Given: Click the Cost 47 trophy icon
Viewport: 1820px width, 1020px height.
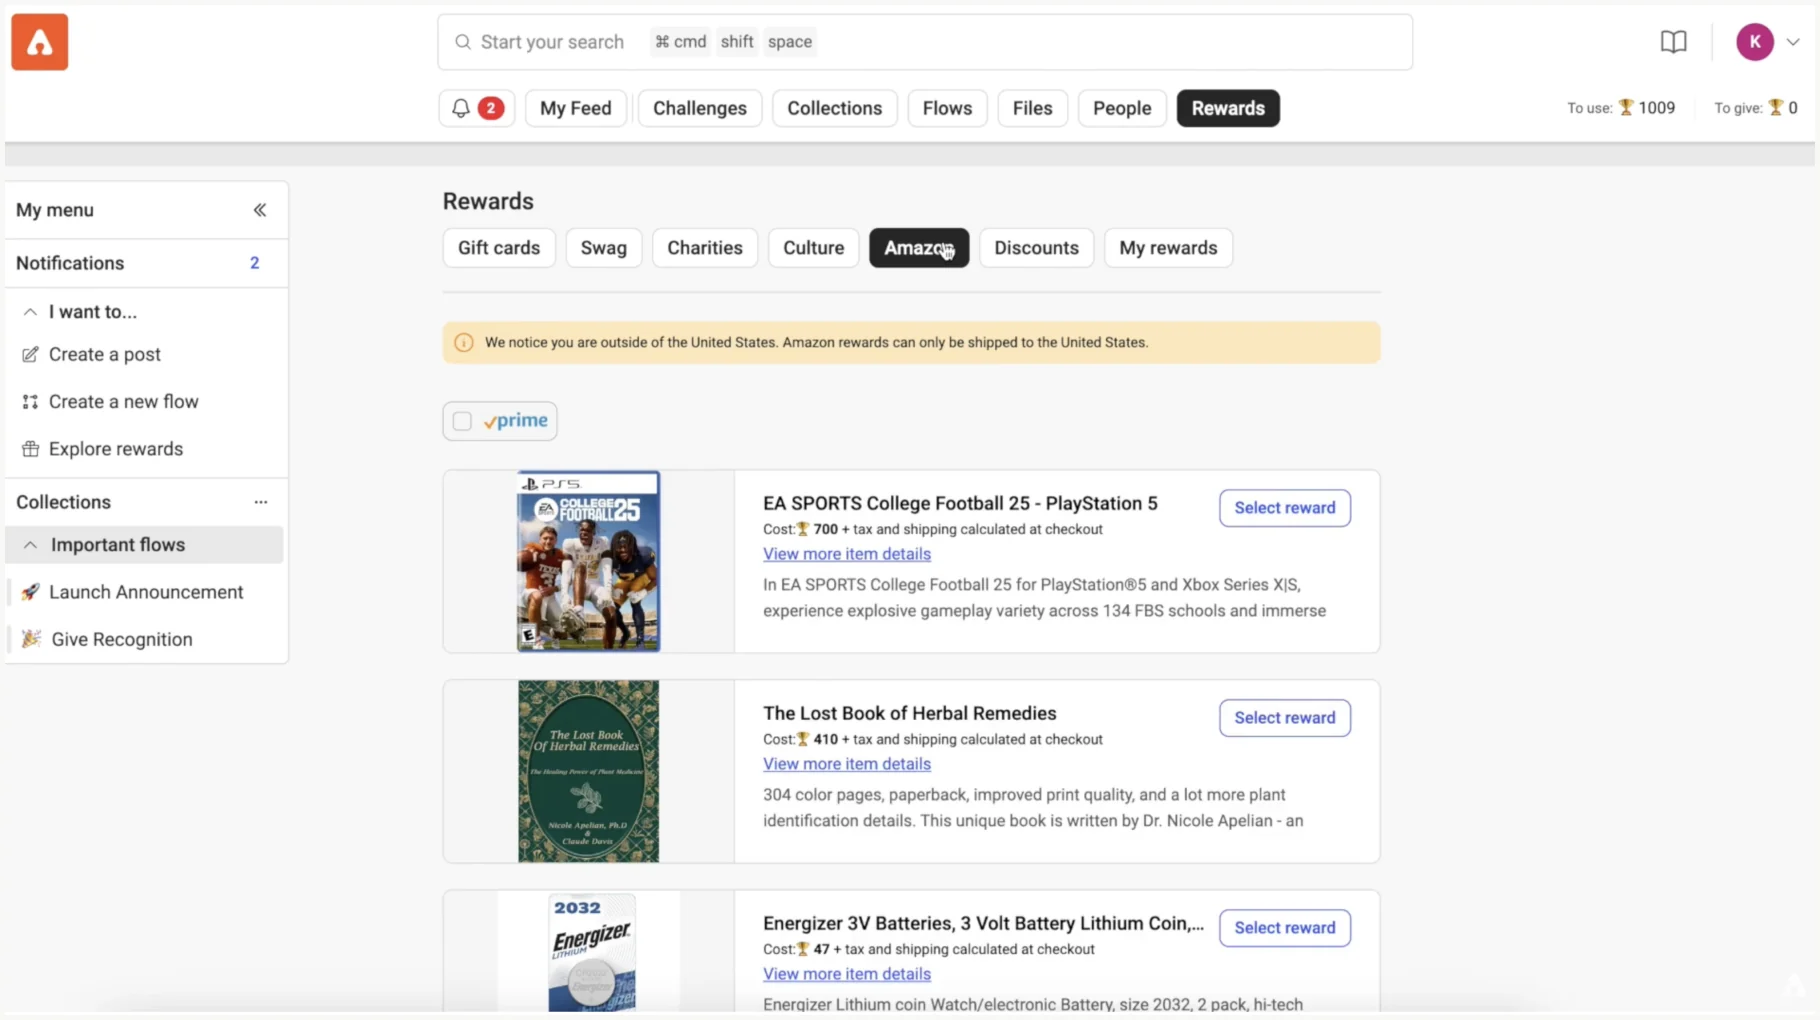Looking at the screenshot, I should point(802,950).
